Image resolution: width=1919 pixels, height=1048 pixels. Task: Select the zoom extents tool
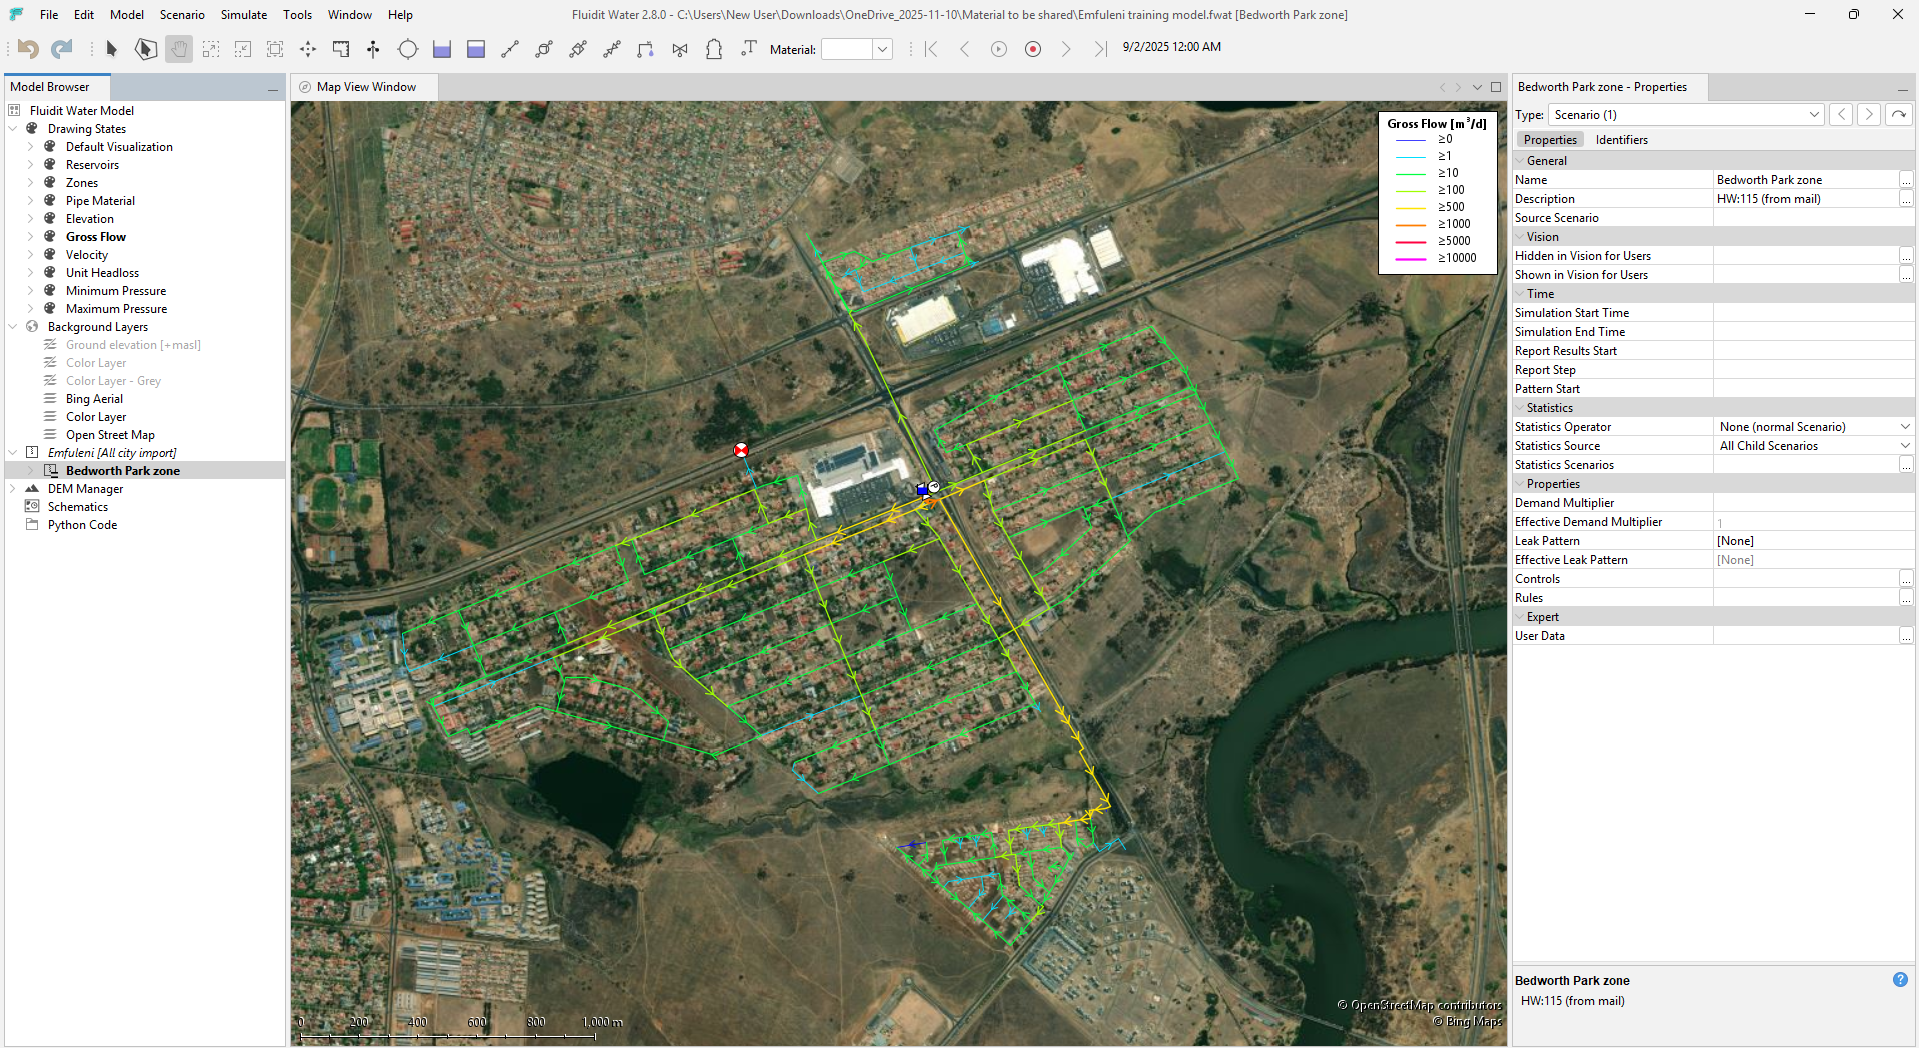[x=275, y=49]
